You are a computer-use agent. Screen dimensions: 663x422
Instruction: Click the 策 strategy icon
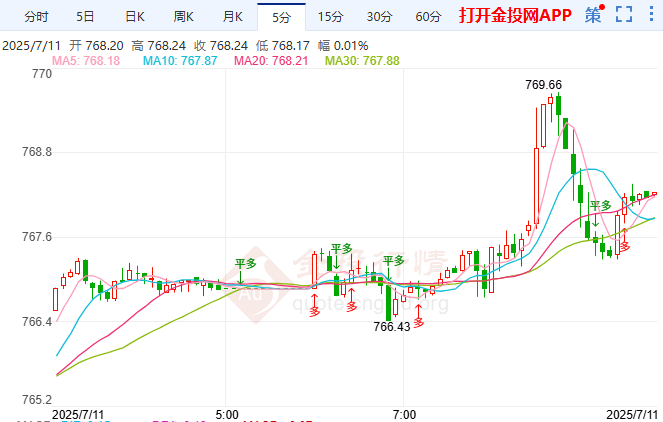click(x=594, y=15)
